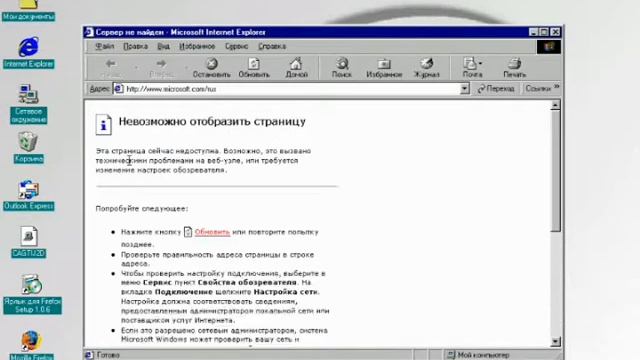640x360 pixels.
Task: Open the Mail button dropdown arrow
Action: click(480, 63)
